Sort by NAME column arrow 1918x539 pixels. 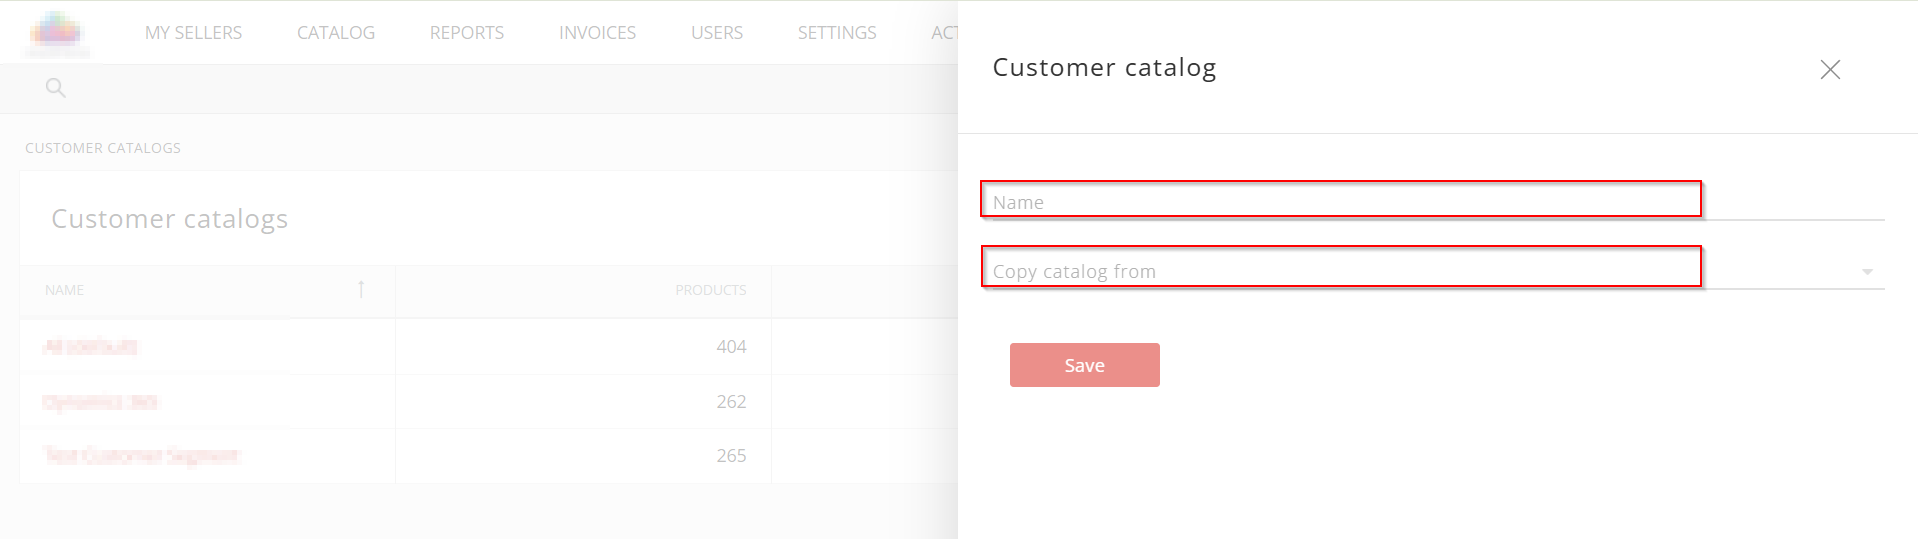pos(361,289)
